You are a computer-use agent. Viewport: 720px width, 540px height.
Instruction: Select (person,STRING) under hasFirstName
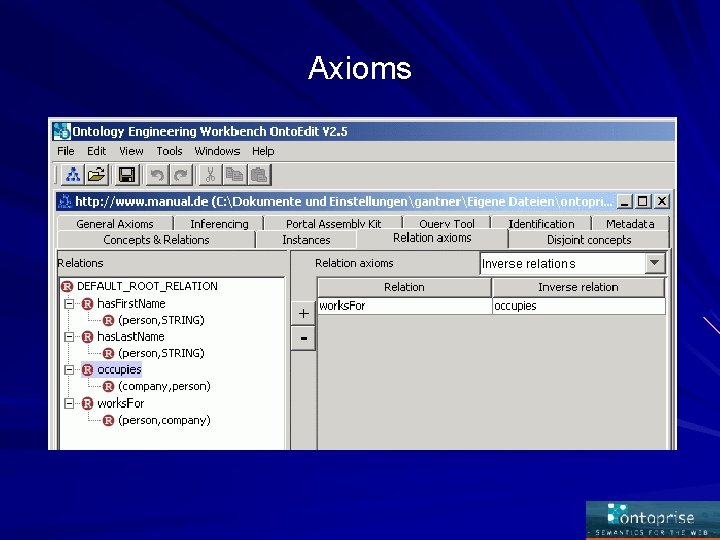coord(161,321)
